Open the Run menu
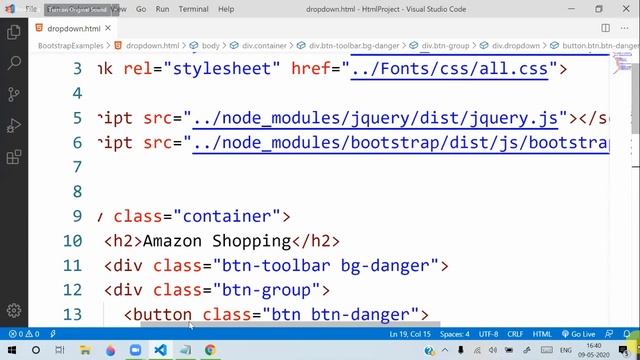 pyautogui.click(x=162, y=9)
